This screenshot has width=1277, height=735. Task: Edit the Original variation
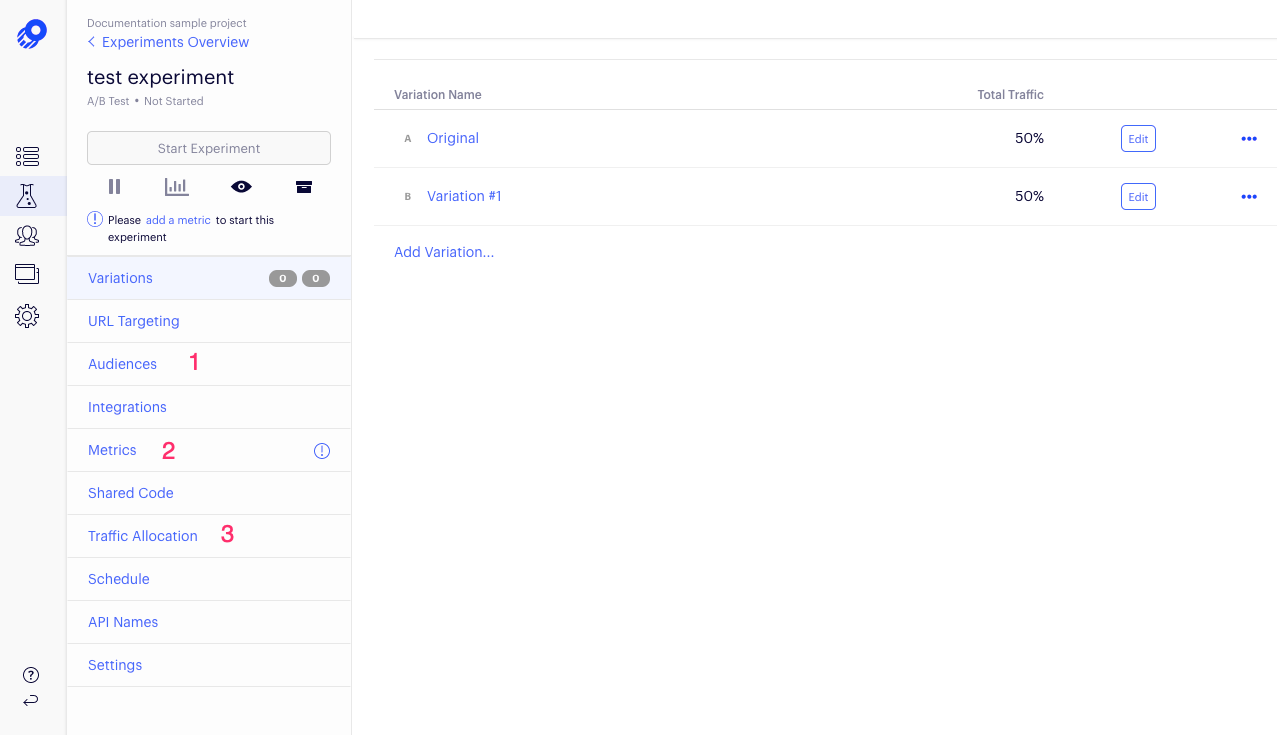pyautogui.click(x=1138, y=139)
